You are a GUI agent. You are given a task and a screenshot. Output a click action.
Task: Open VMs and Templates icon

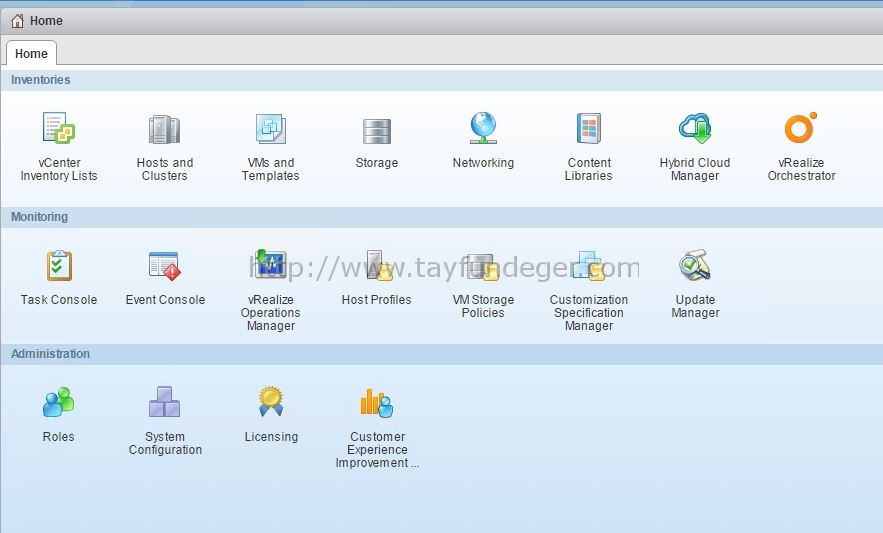pyautogui.click(x=271, y=128)
